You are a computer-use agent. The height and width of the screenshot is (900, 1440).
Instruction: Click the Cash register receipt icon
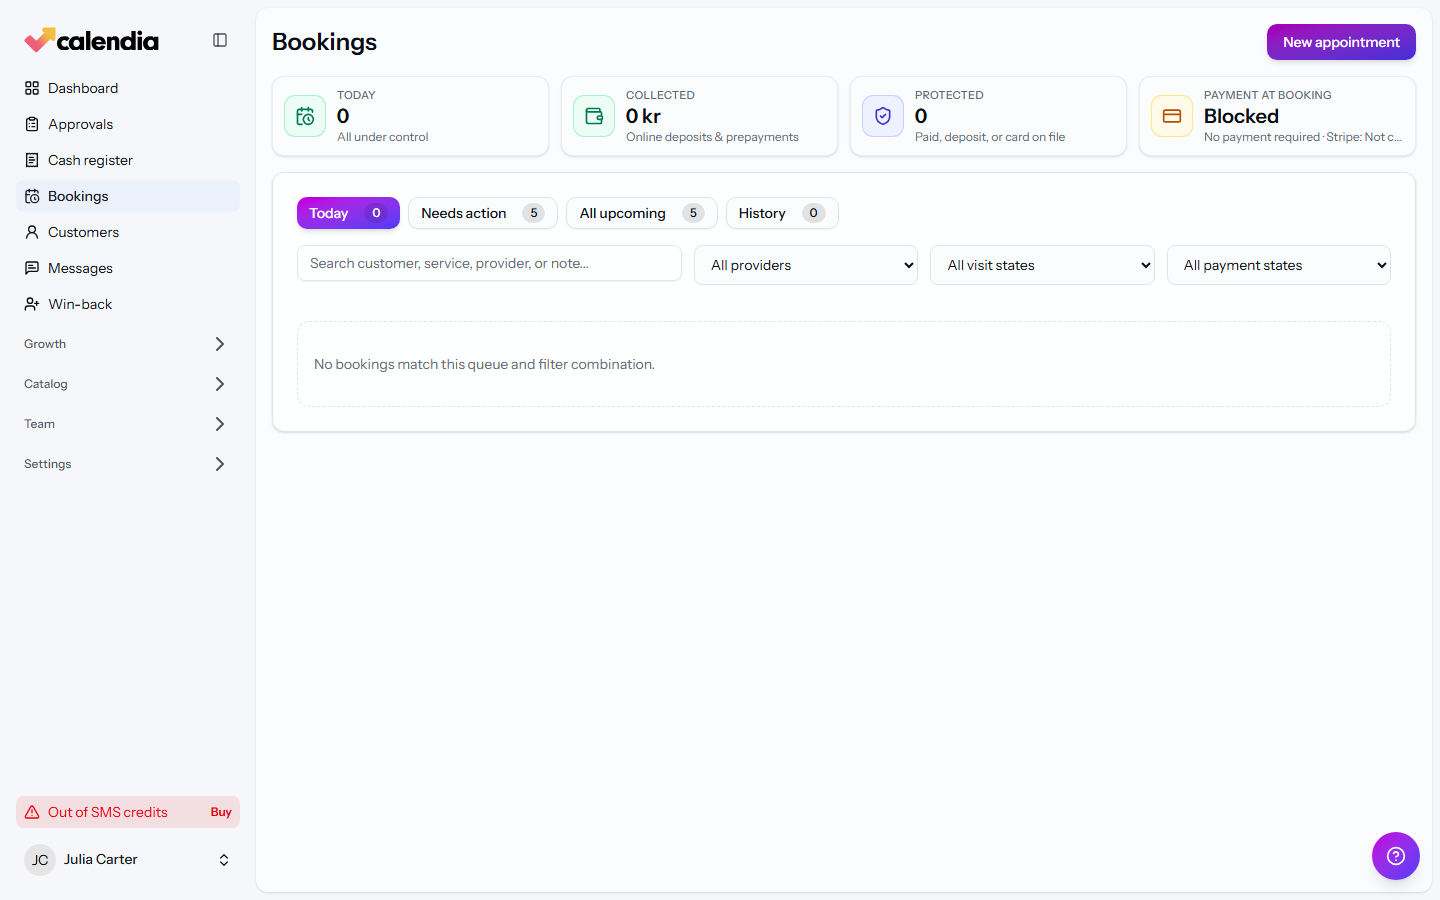point(32,160)
